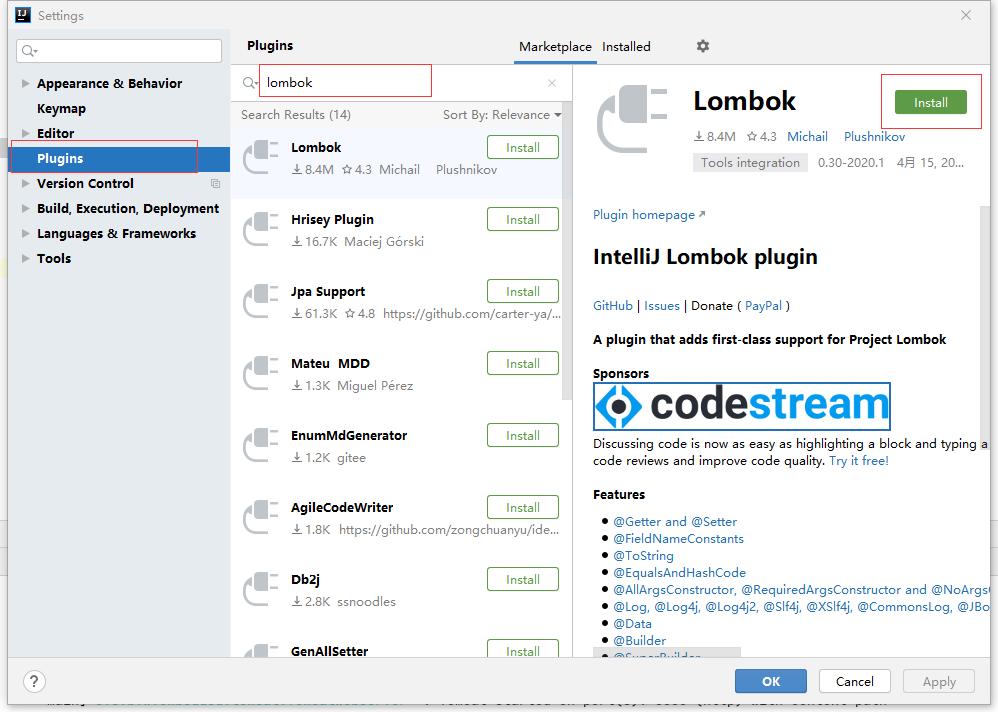Install the GenAllSetter plugin
This screenshot has height=712, width=998.
[523, 648]
